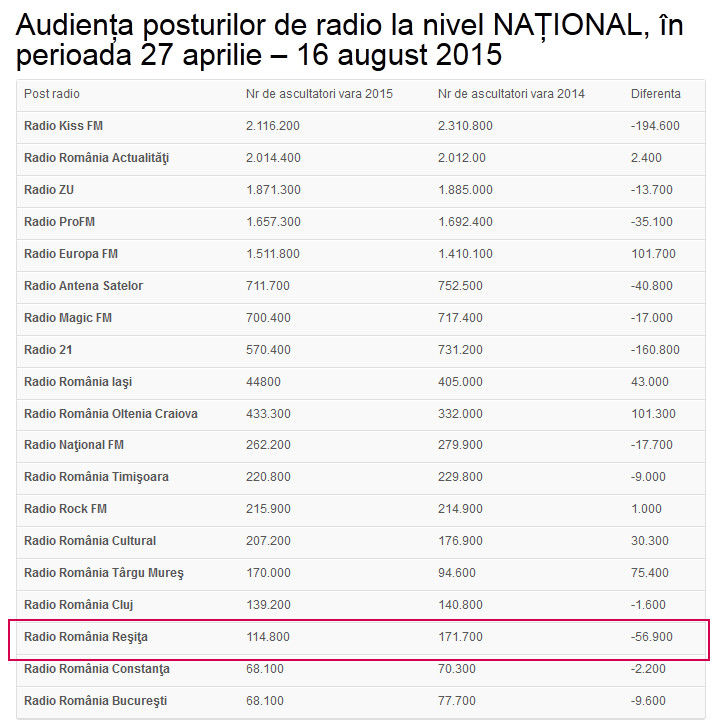This screenshot has height=724, width=722.
Task: Select Radio România Oltenia Craiova row
Action: 111,414
